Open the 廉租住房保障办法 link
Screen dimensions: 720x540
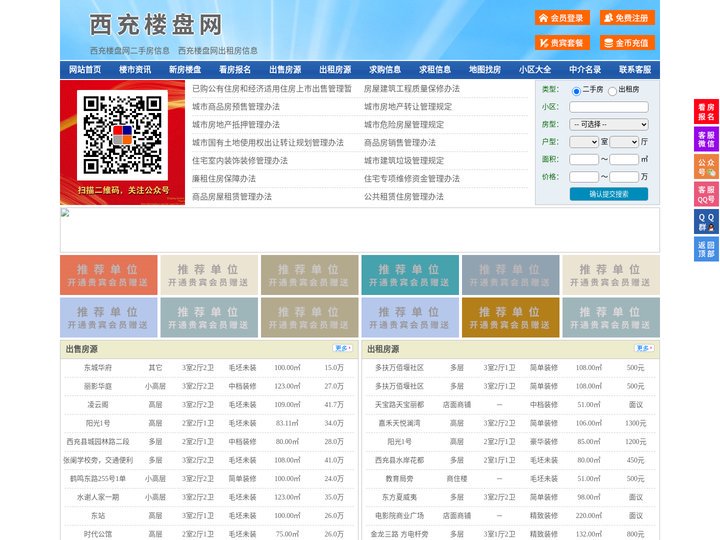point(224,179)
